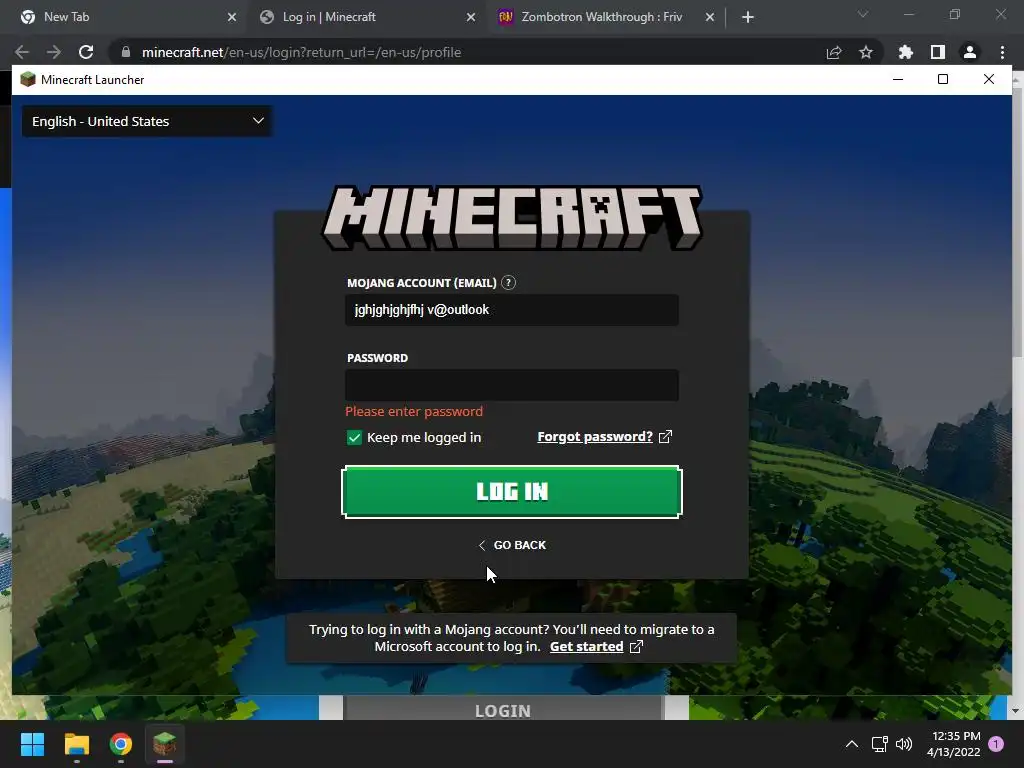
Task: Switch to the Log in | Minecraft tab
Action: pyautogui.click(x=366, y=17)
